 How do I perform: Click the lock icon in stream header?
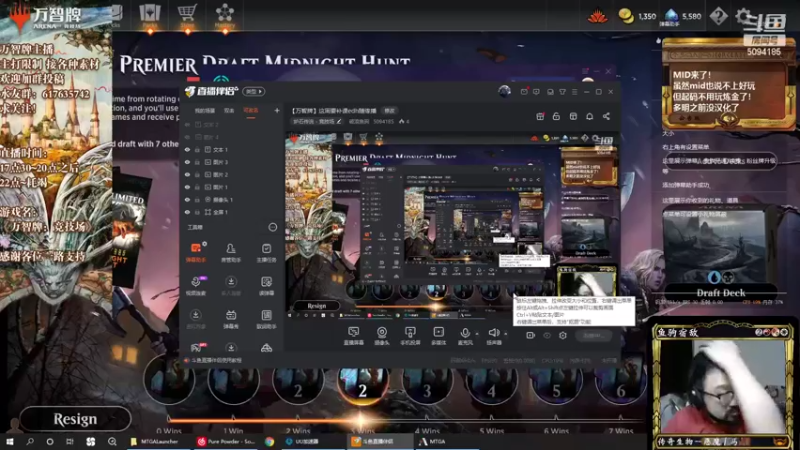coord(556,116)
